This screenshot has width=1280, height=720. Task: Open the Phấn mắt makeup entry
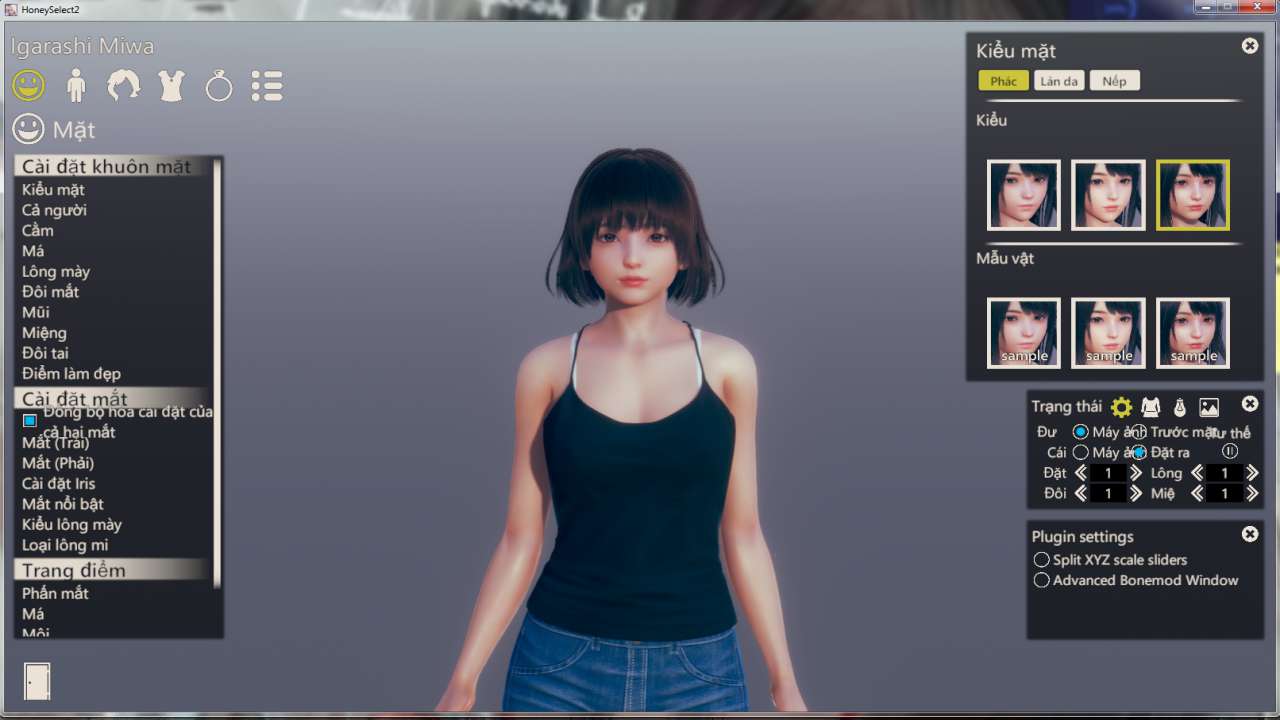point(55,593)
